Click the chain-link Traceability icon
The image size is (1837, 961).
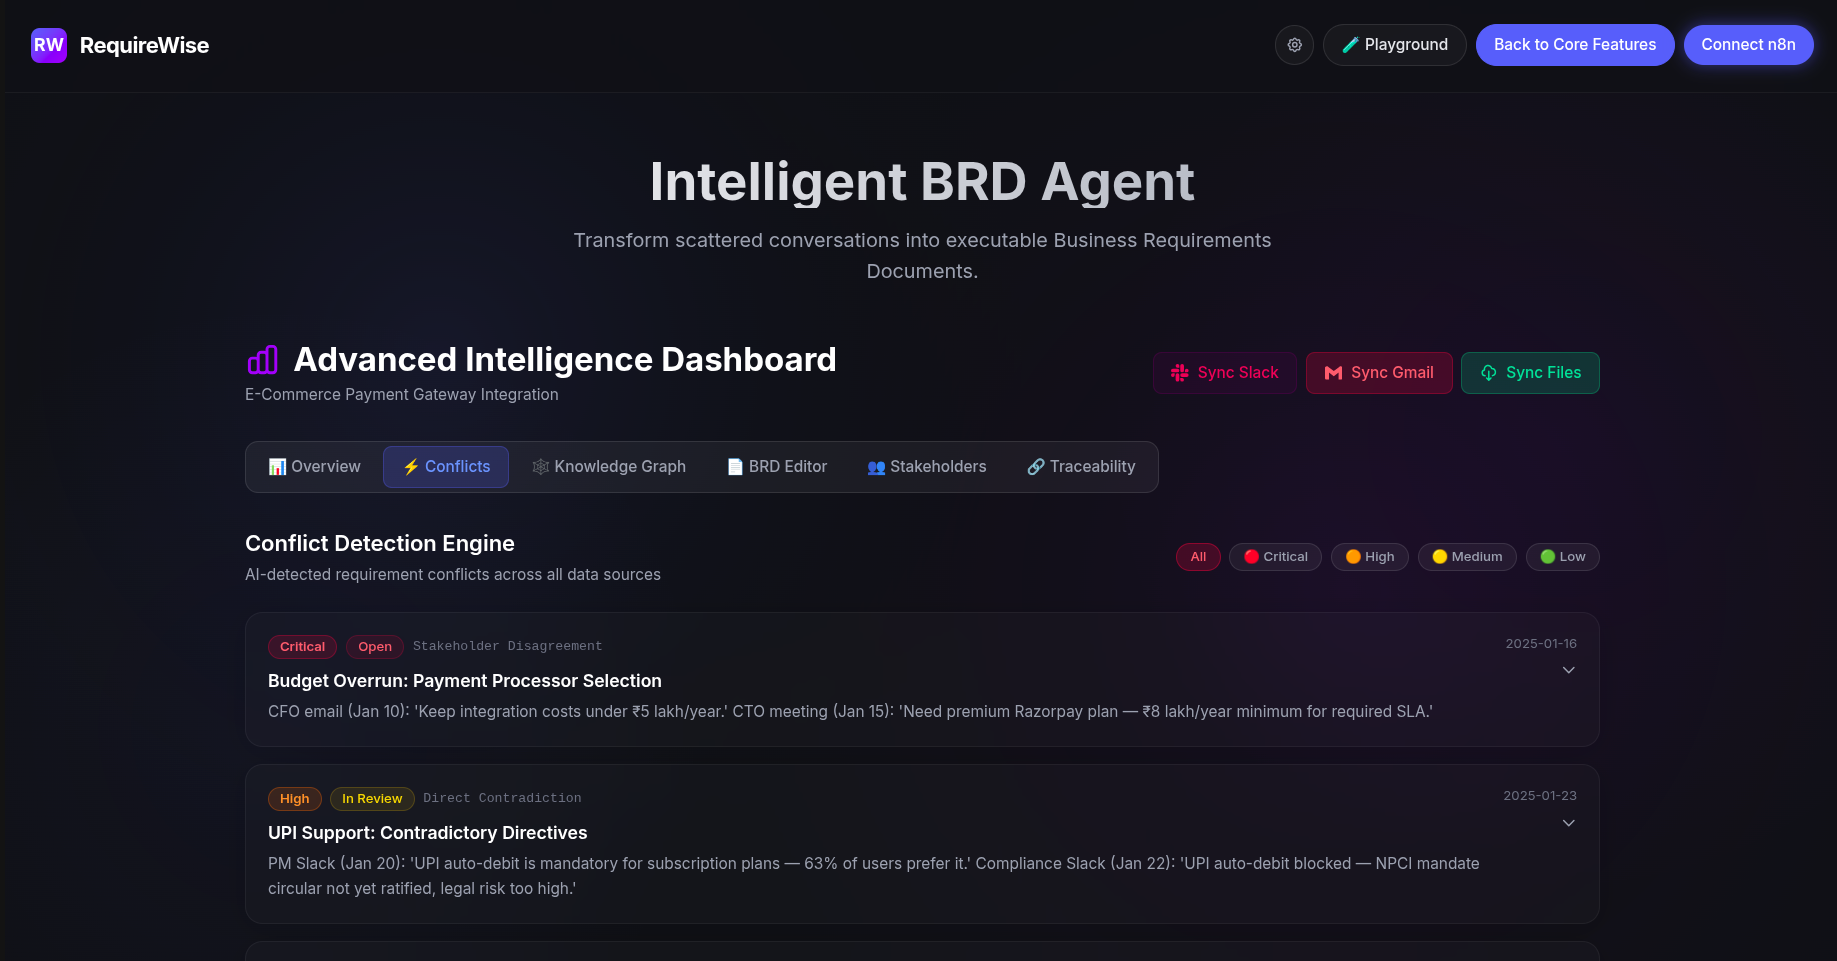1035,466
